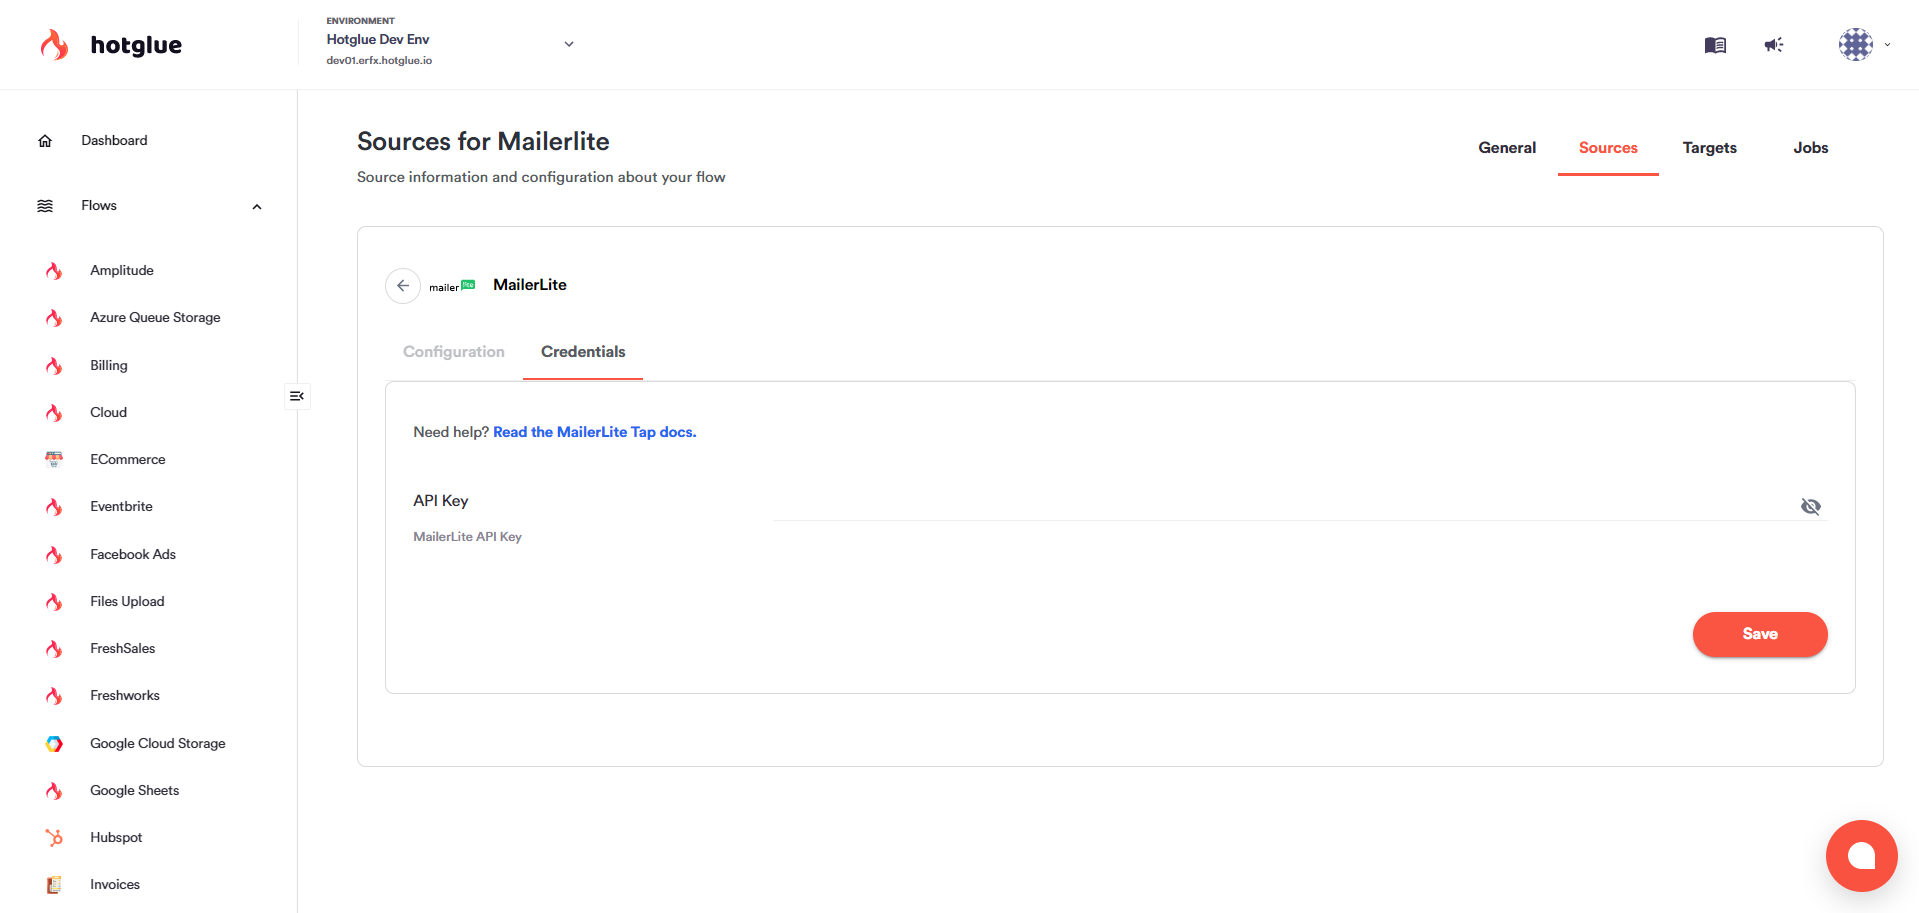Open the Read the MailerLite Tap docs link
This screenshot has height=913, width=1919.
pos(595,432)
